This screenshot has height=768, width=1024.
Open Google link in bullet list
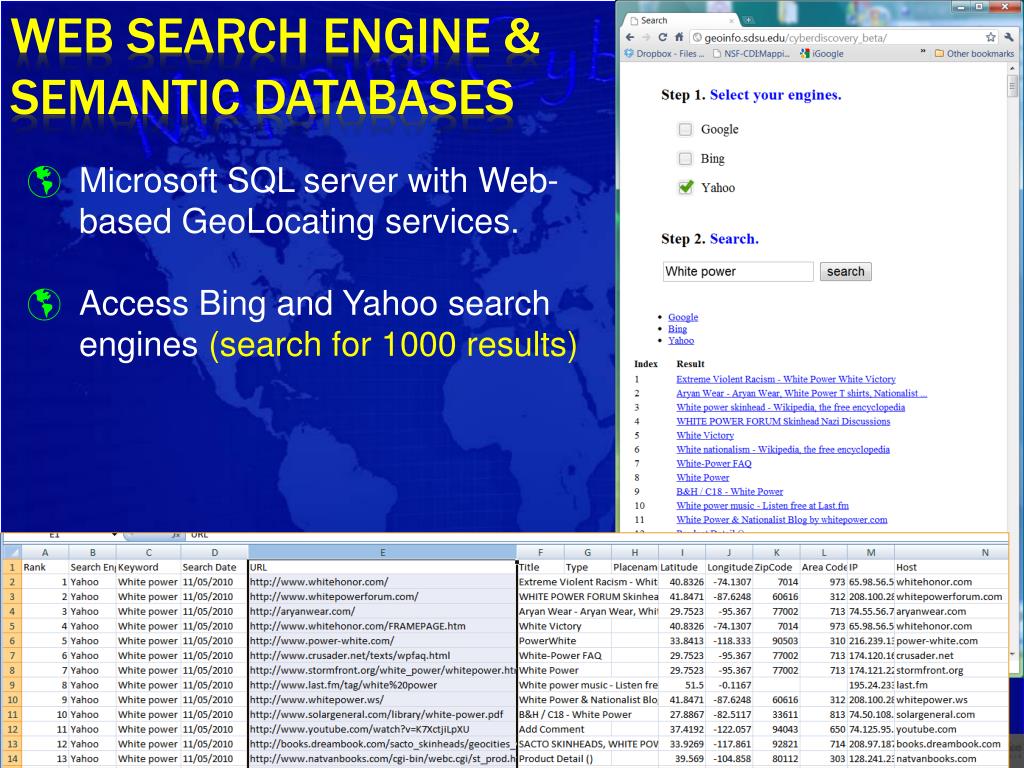click(683, 317)
